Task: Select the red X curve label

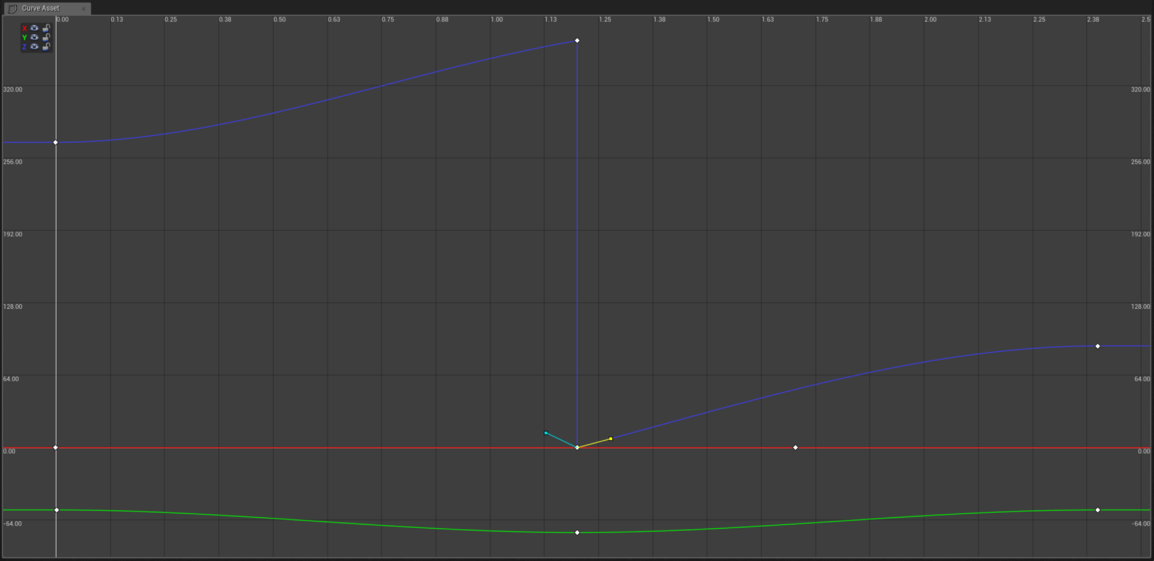Action: pos(25,28)
